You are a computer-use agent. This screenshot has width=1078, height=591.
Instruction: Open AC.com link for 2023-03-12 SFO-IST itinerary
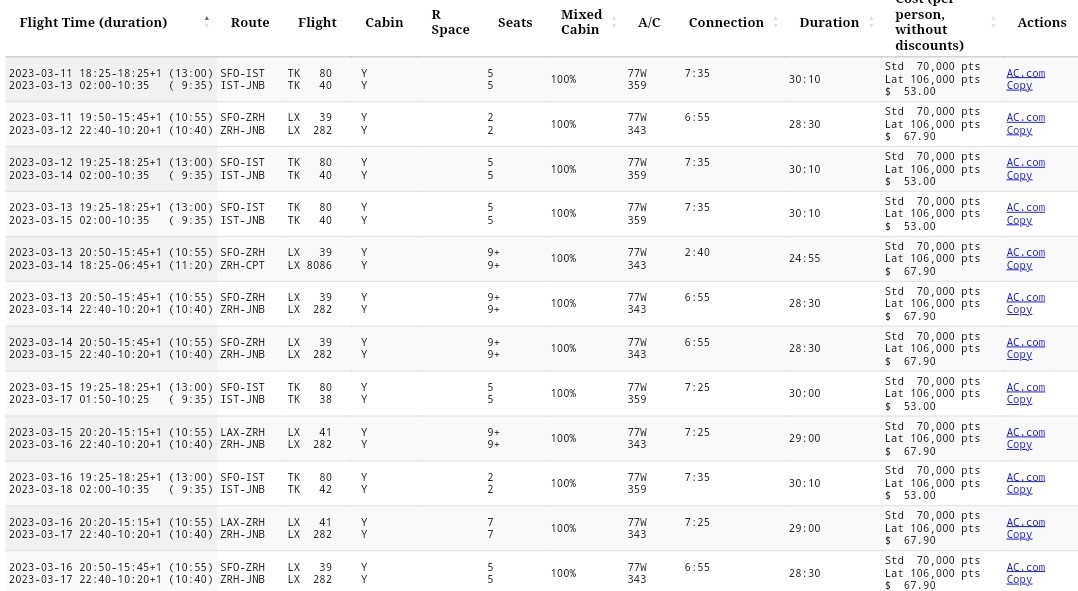click(x=1025, y=162)
